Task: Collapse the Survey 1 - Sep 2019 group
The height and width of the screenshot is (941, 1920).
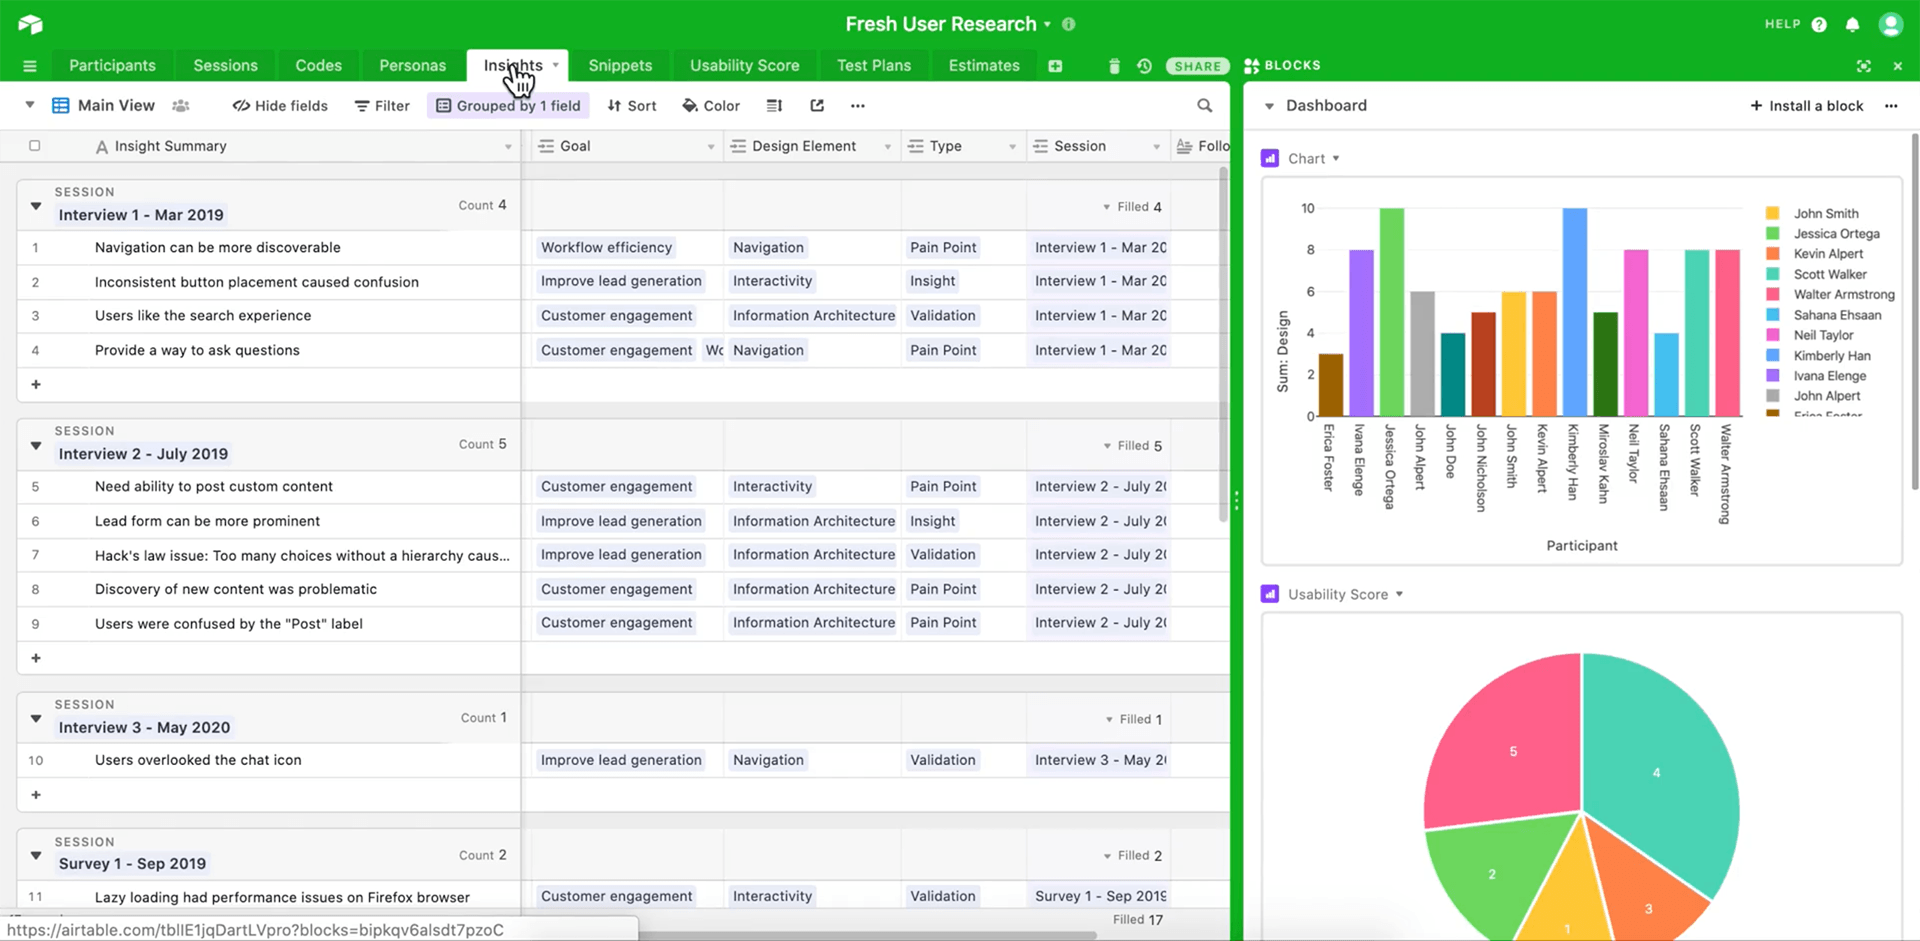Action: point(36,855)
